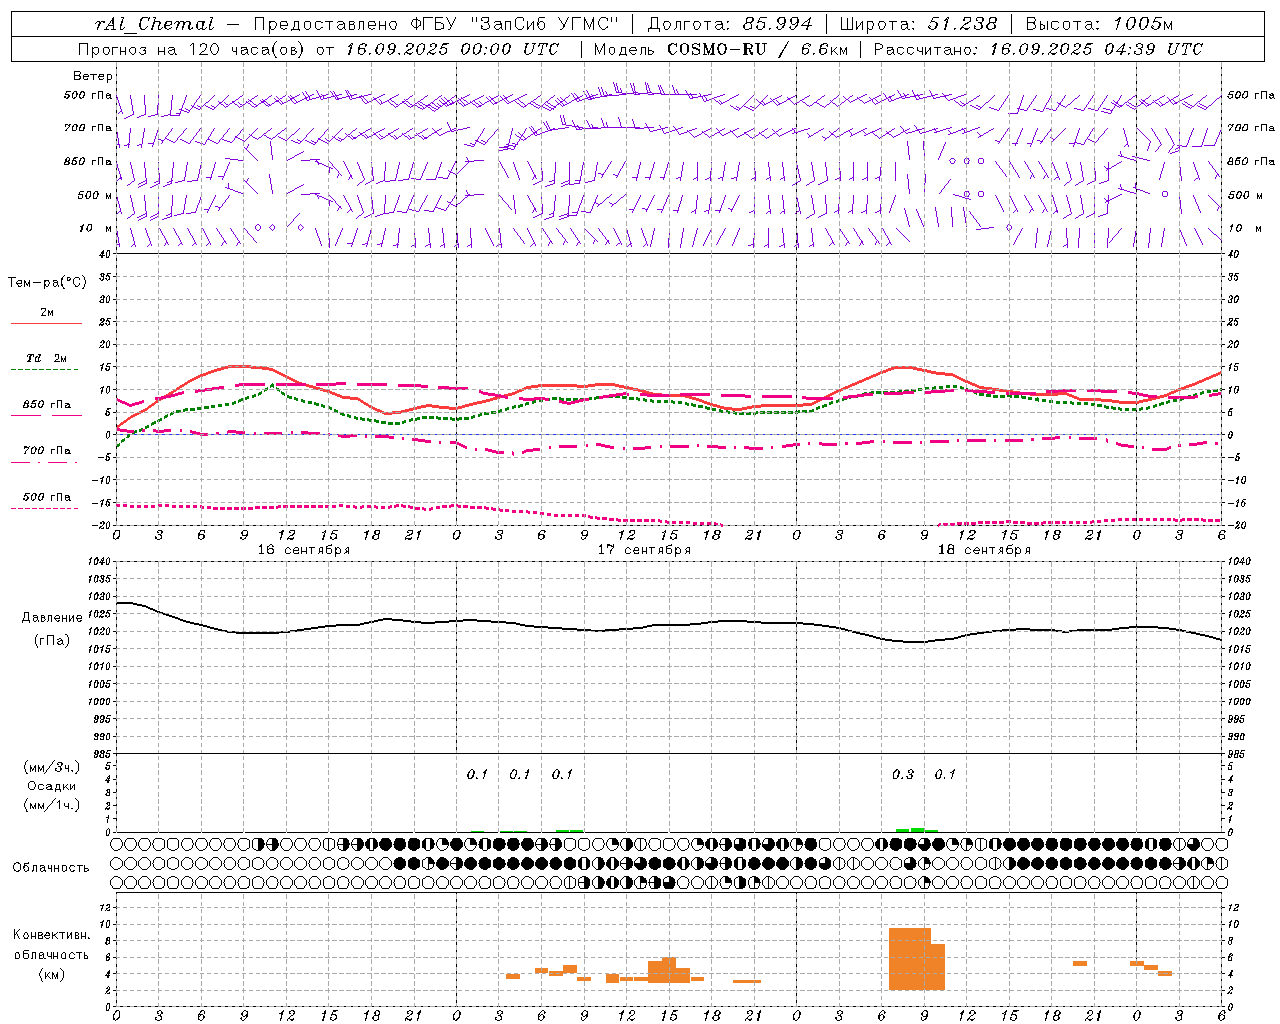Click the tallest orange convective cloud bar
Screen dimensions: 1280x1024
[910, 959]
